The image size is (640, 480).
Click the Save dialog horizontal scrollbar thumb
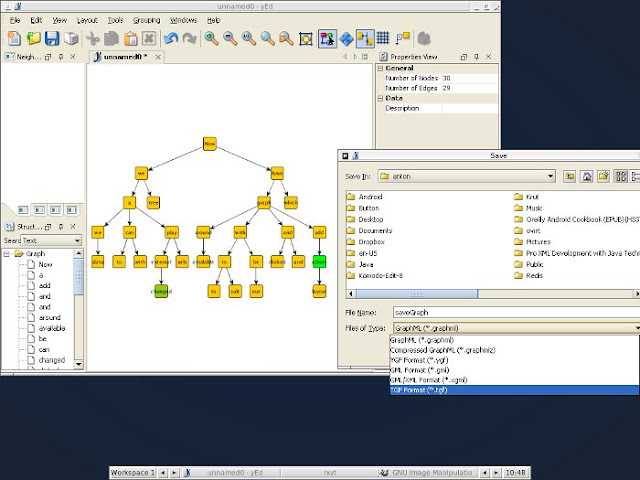pyautogui.click(x=416, y=294)
